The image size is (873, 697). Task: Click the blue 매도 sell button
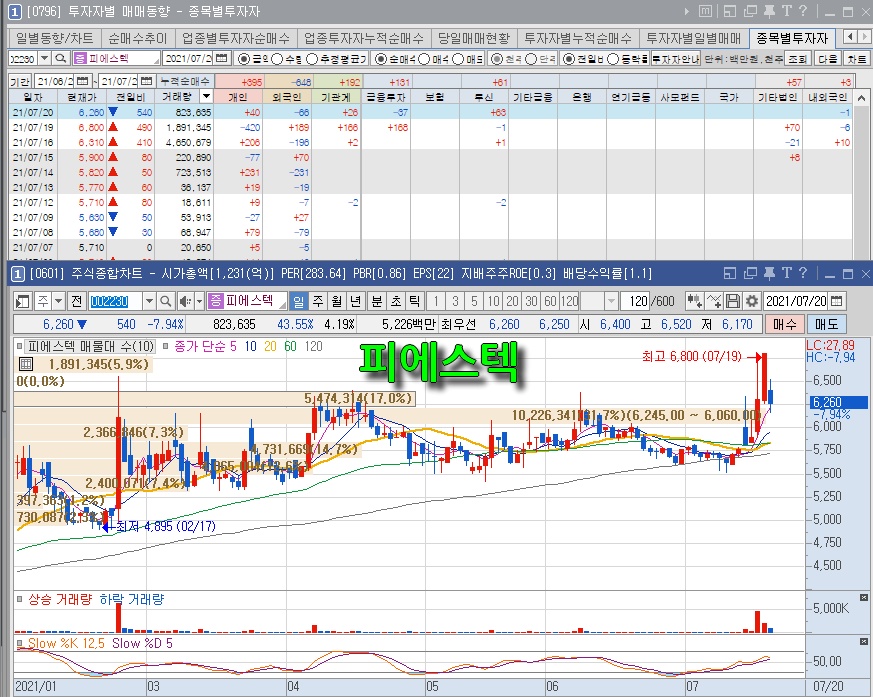(826, 324)
